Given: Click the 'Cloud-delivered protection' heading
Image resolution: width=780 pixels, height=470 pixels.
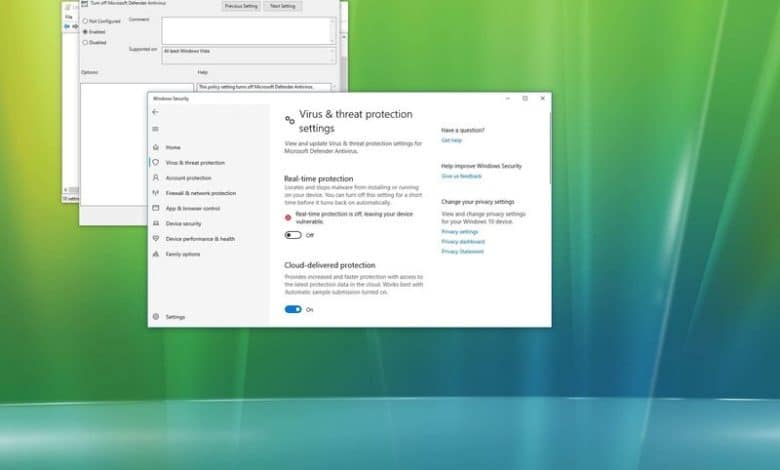Looking at the screenshot, I should [330, 265].
